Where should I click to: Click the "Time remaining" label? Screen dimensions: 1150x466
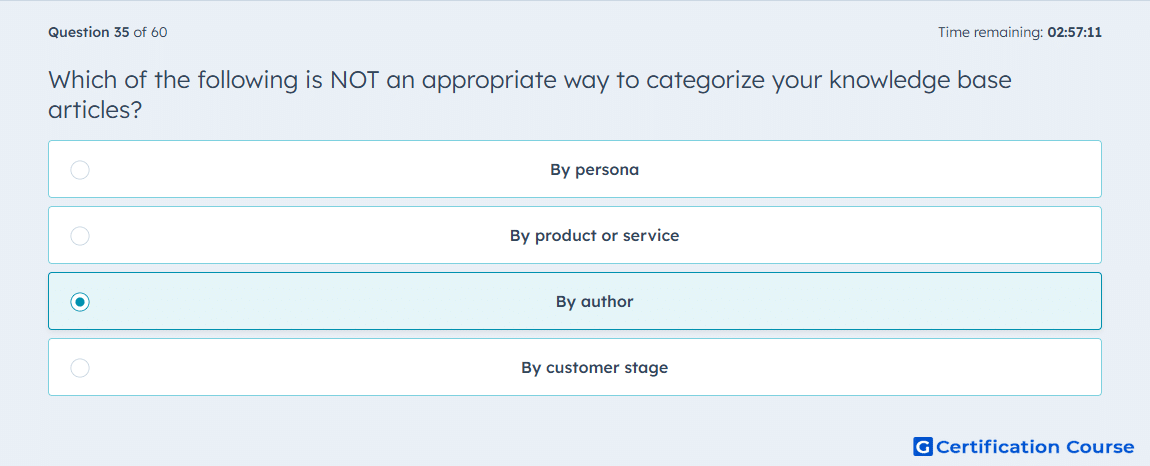click(x=991, y=32)
